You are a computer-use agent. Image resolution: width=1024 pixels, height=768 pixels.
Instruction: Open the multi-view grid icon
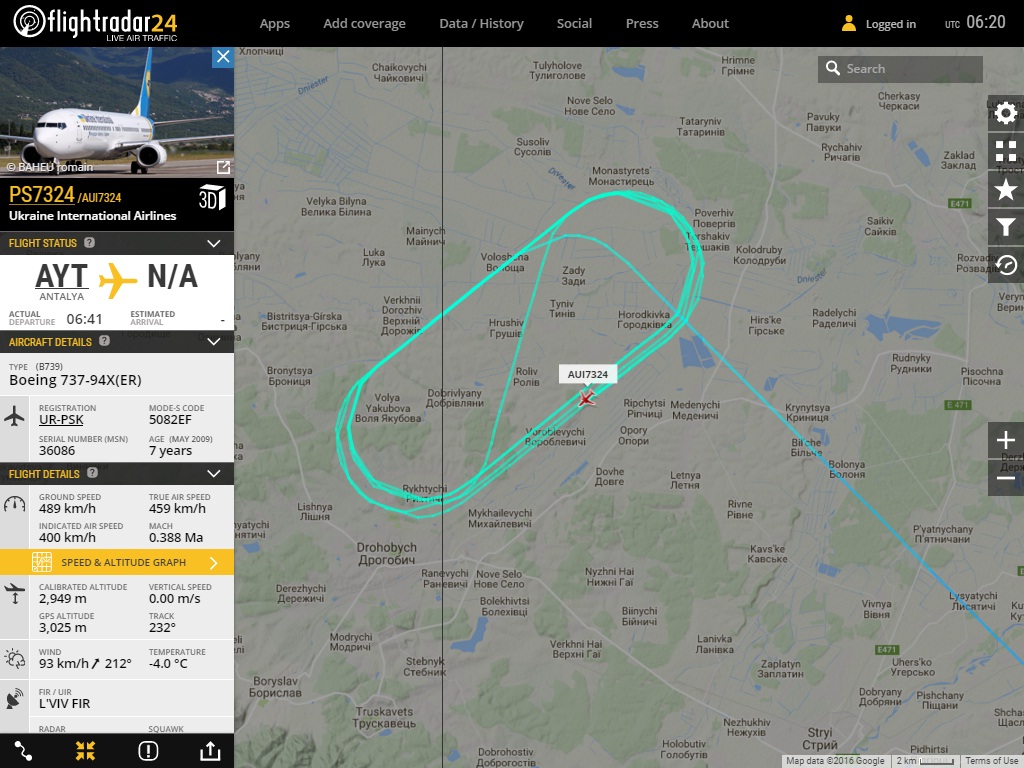click(x=1006, y=152)
